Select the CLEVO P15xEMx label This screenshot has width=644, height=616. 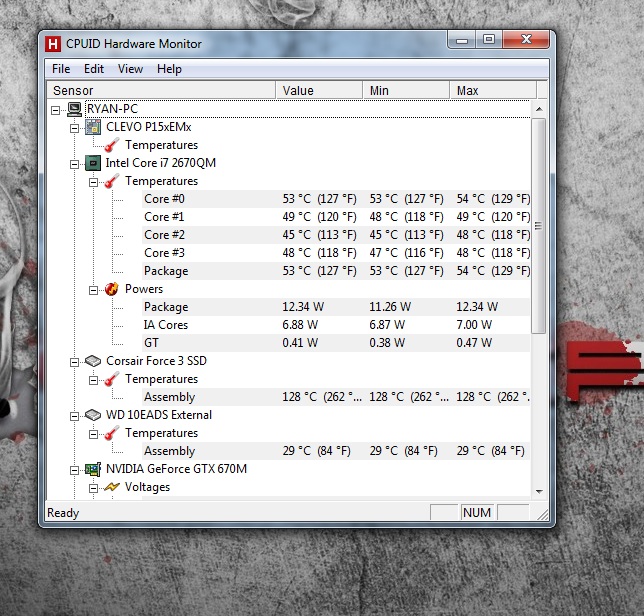coord(149,127)
